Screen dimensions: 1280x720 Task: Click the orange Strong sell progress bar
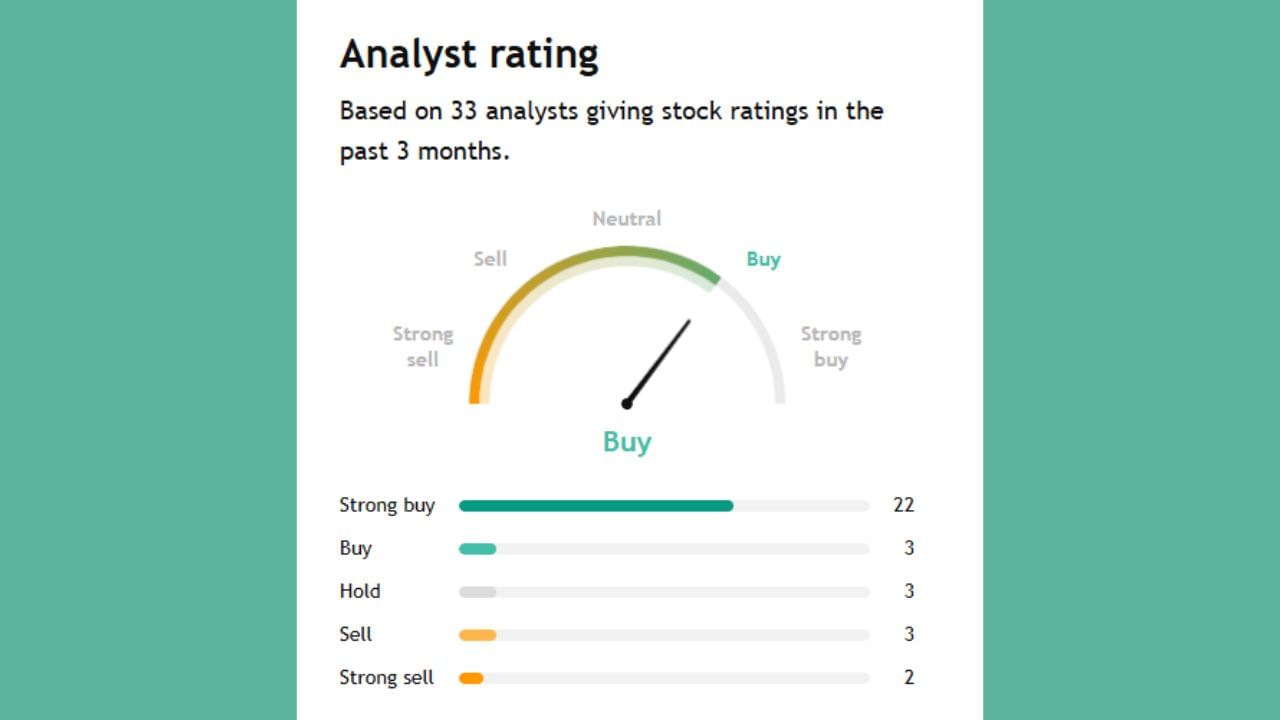(471, 678)
